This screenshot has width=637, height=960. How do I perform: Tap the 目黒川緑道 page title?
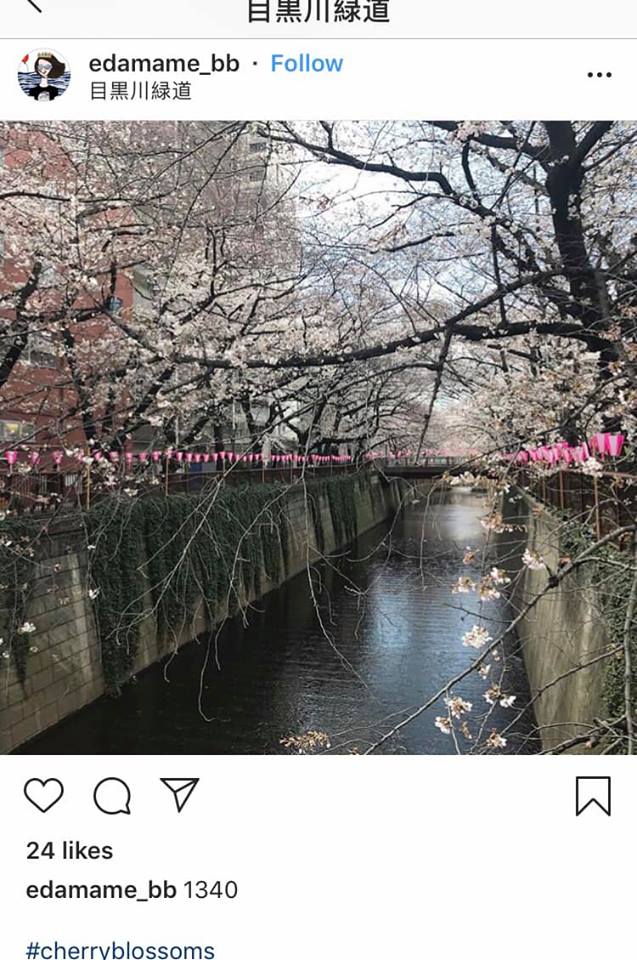pos(318,11)
